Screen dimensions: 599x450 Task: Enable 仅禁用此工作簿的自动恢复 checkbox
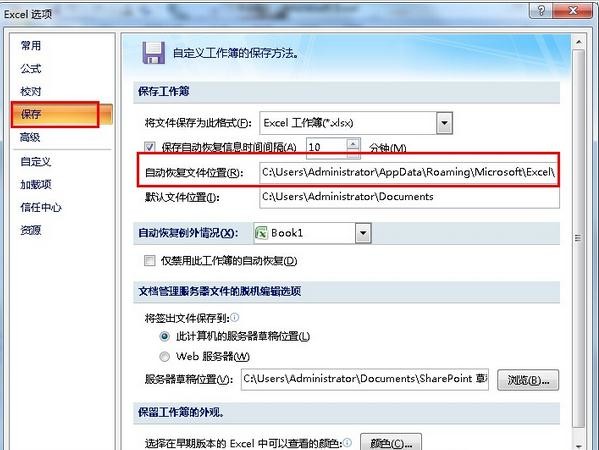click(x=149, y=261)
